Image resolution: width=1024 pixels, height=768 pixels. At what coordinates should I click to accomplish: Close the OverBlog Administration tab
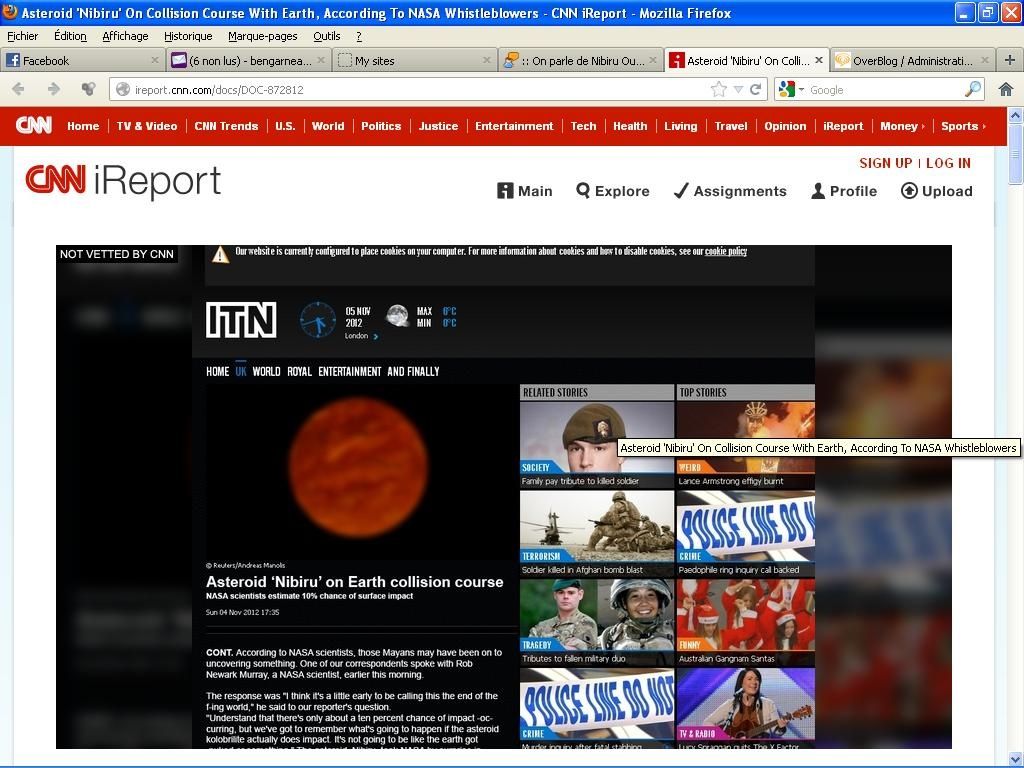[984, 60]
